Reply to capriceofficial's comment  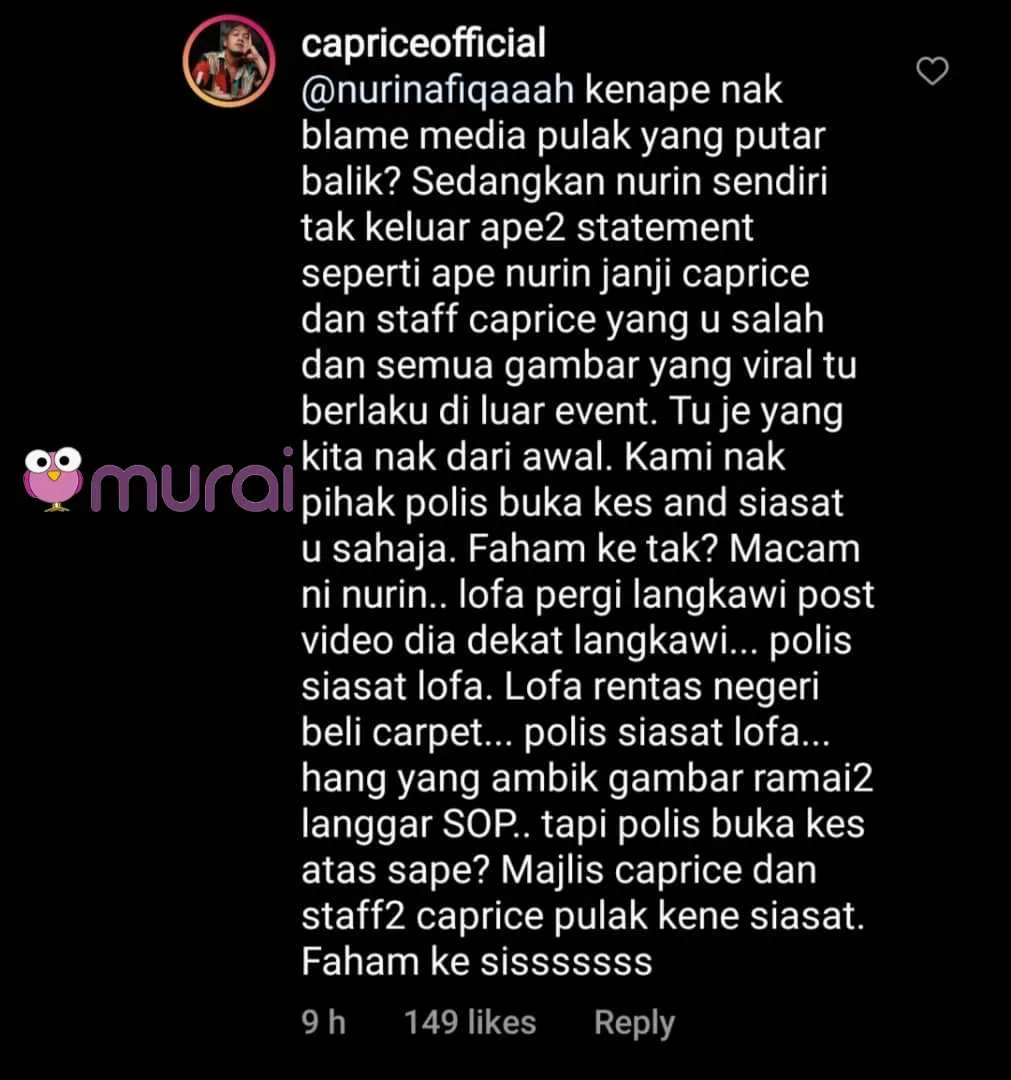(x=634, y=1023)
